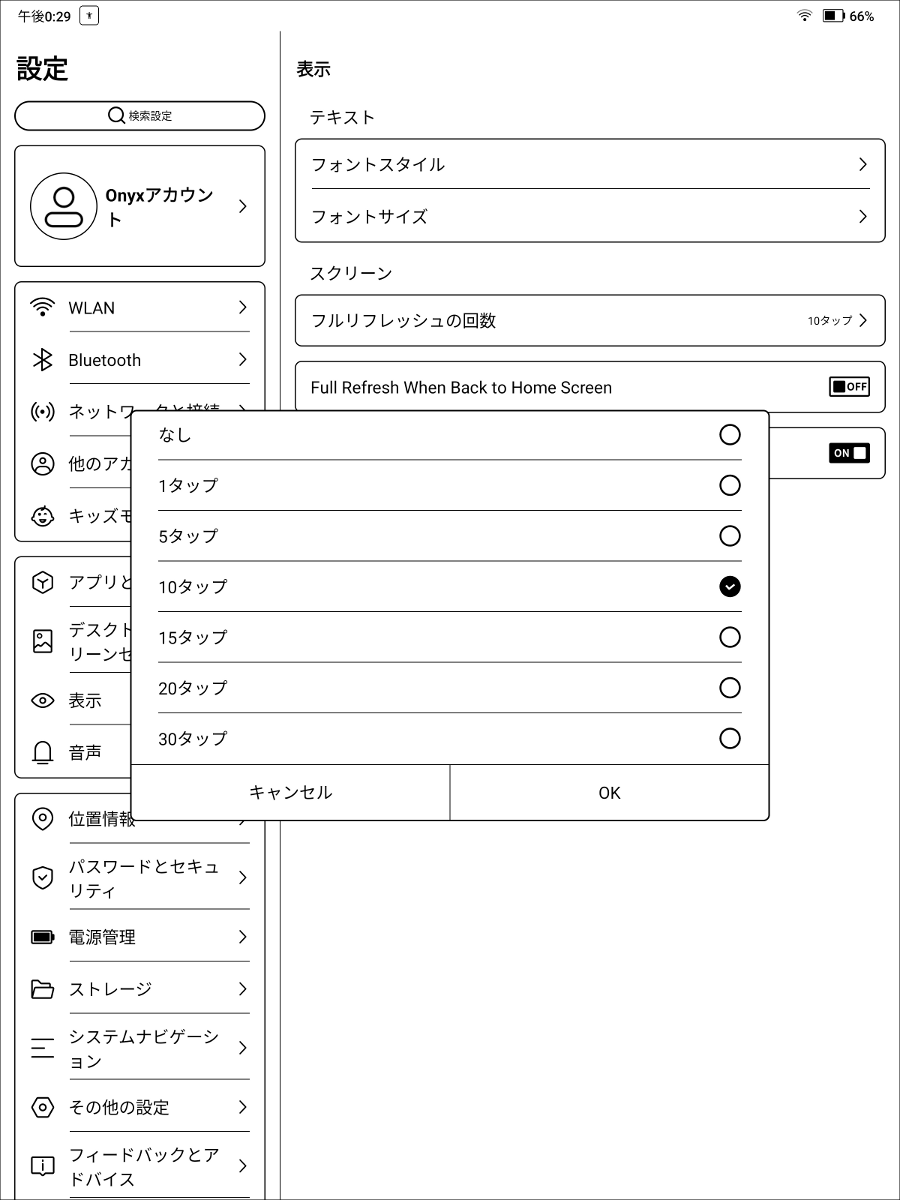The image size is (900, 1200).
Task: Click the フィードバックとアドバイス speech bubble icon
Action: click(x=42, y=1166)
